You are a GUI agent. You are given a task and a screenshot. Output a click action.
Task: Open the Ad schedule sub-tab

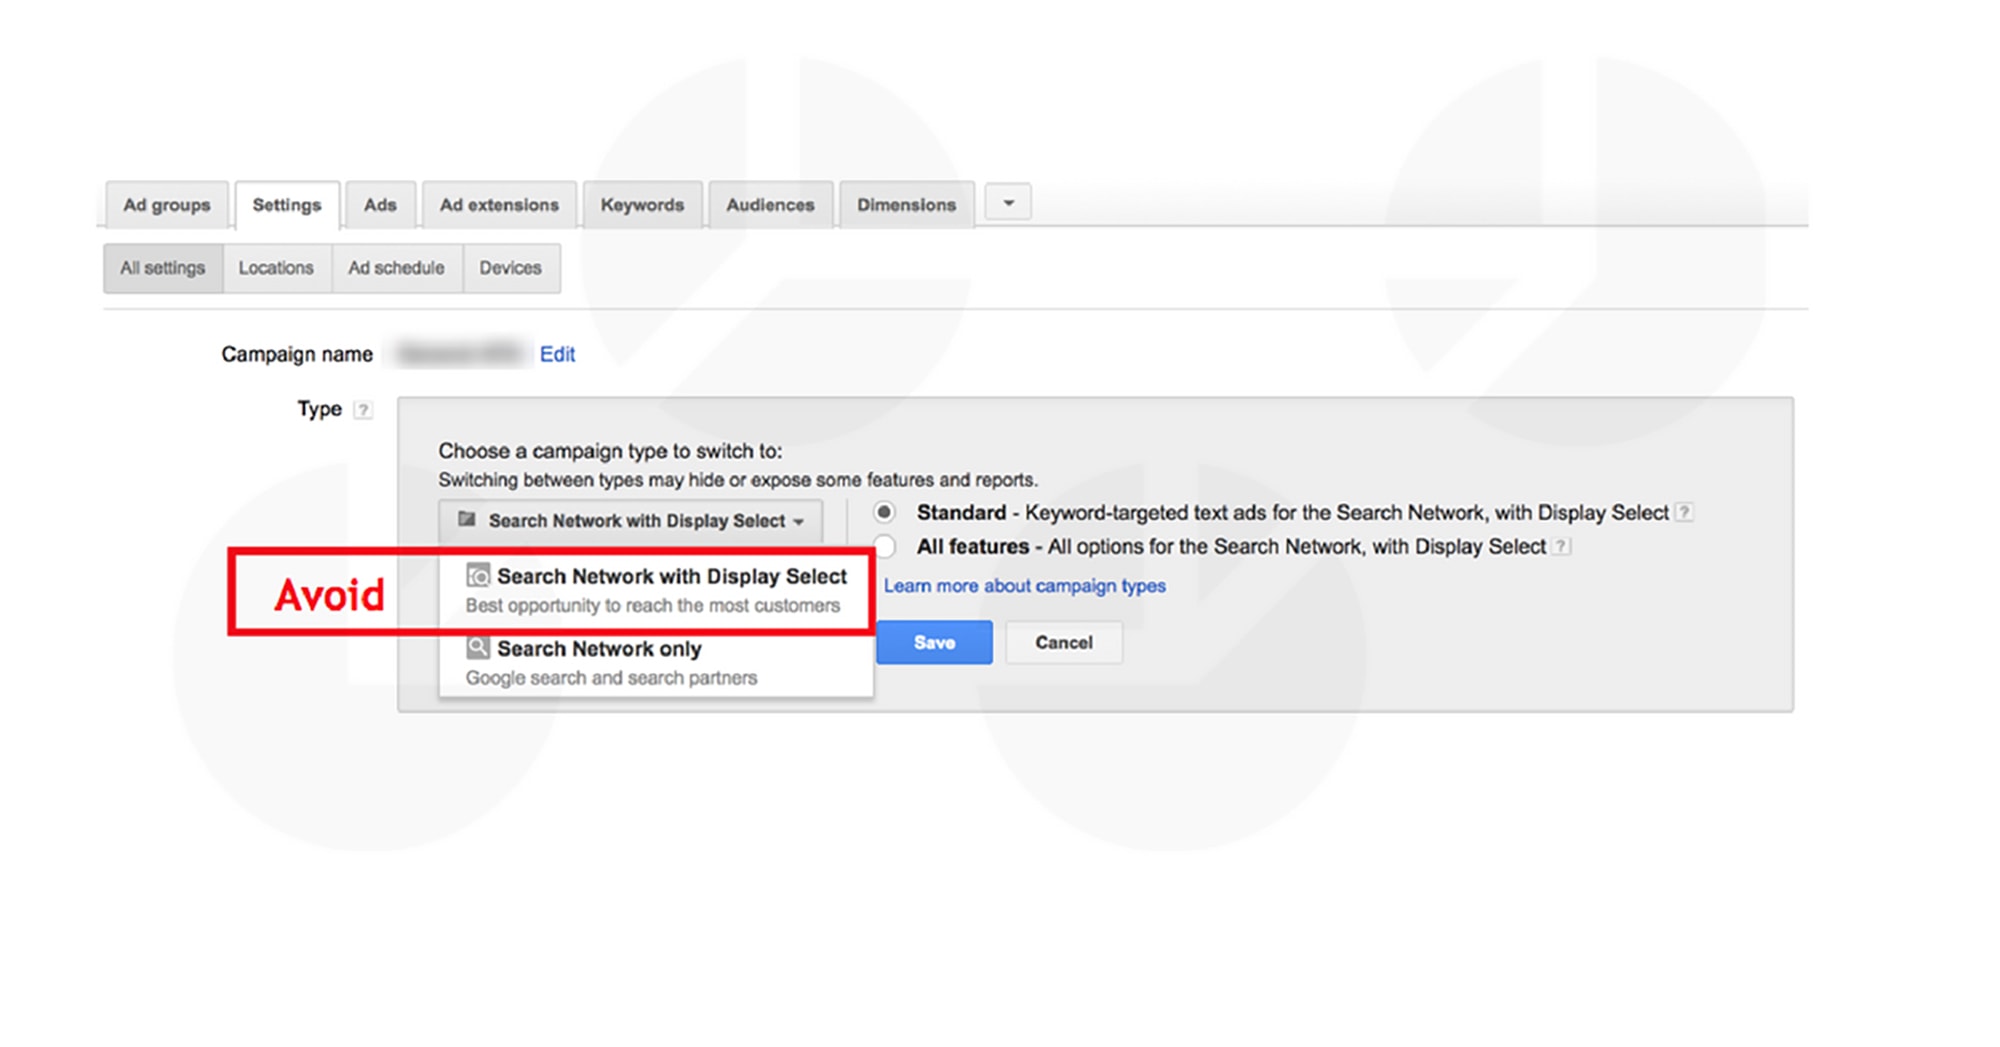tap(396, 268)
